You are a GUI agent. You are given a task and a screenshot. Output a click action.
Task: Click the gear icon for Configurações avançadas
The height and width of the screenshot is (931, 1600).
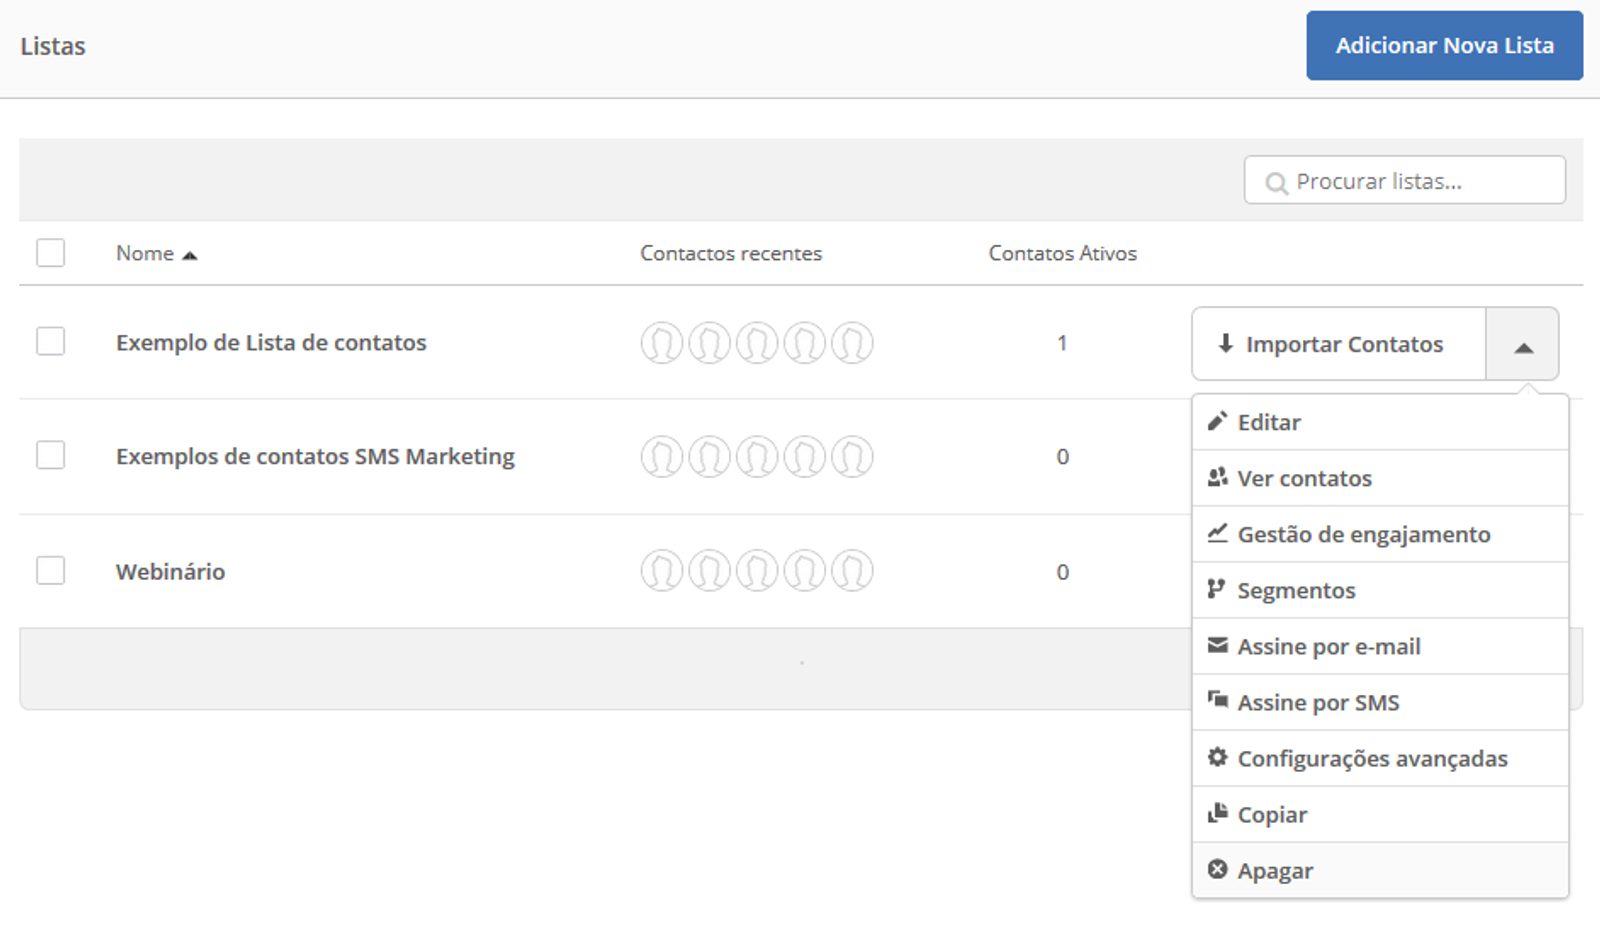click(1217, 758)
